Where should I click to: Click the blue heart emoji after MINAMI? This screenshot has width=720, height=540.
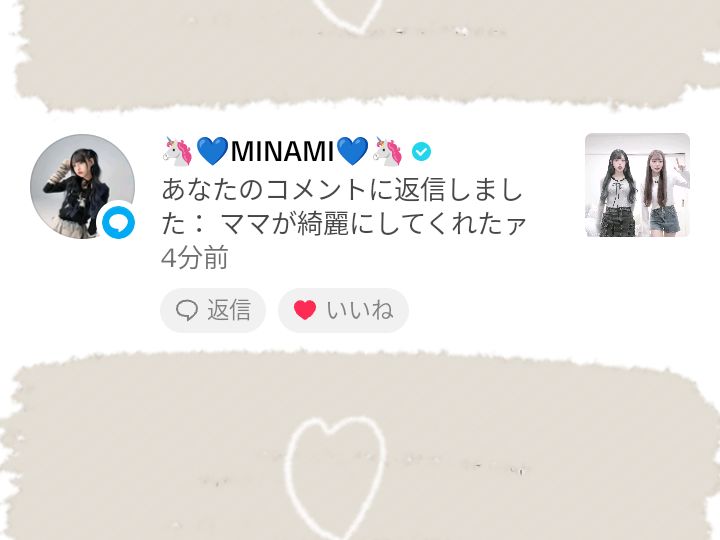352,151
